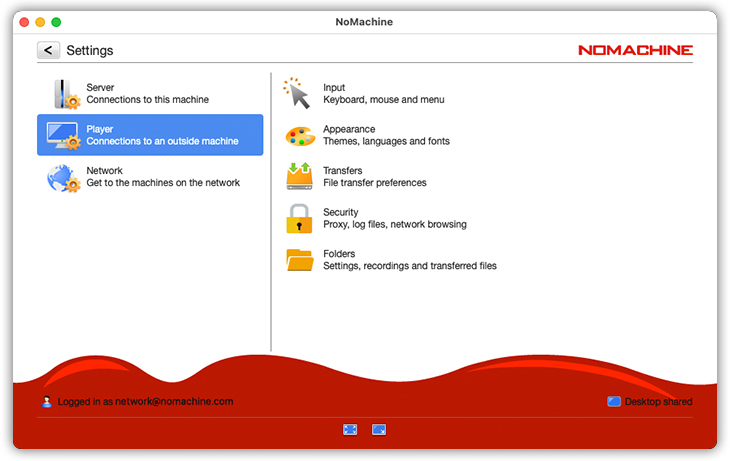Click the Desktop shared status icon

pyautogui.click(x=613, y=402)
